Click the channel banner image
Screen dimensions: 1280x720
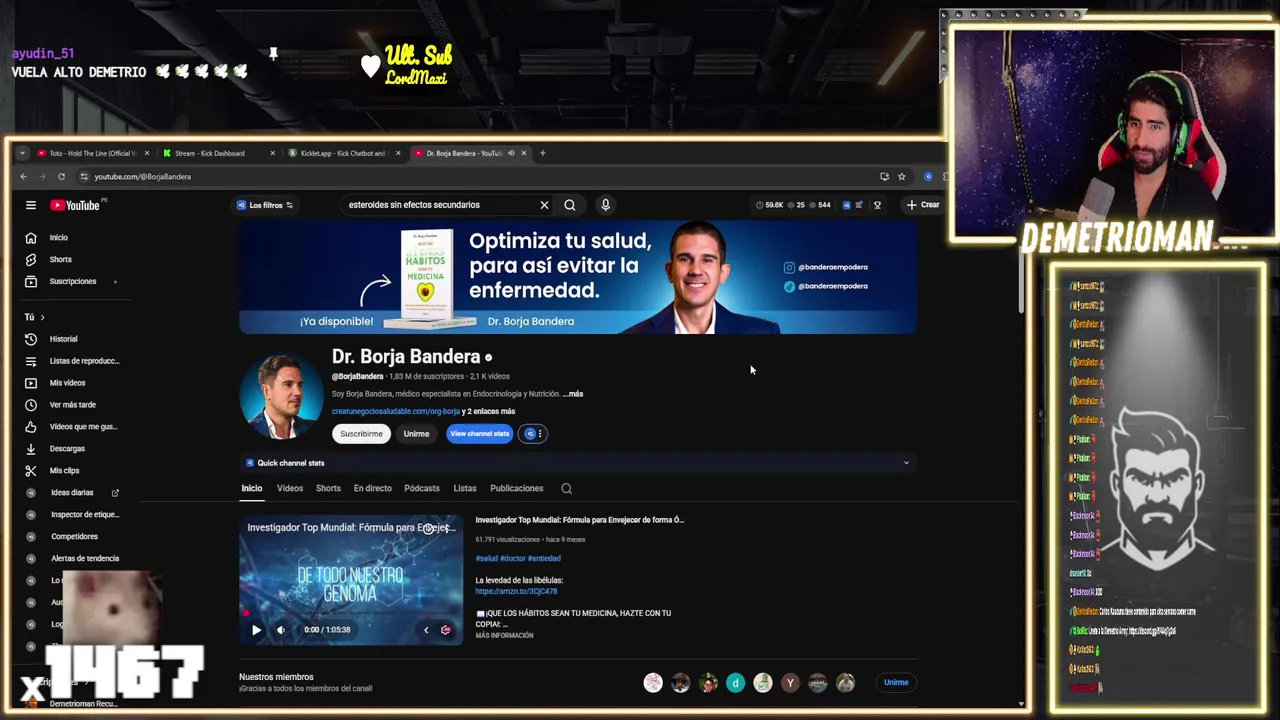click(578, 277)
